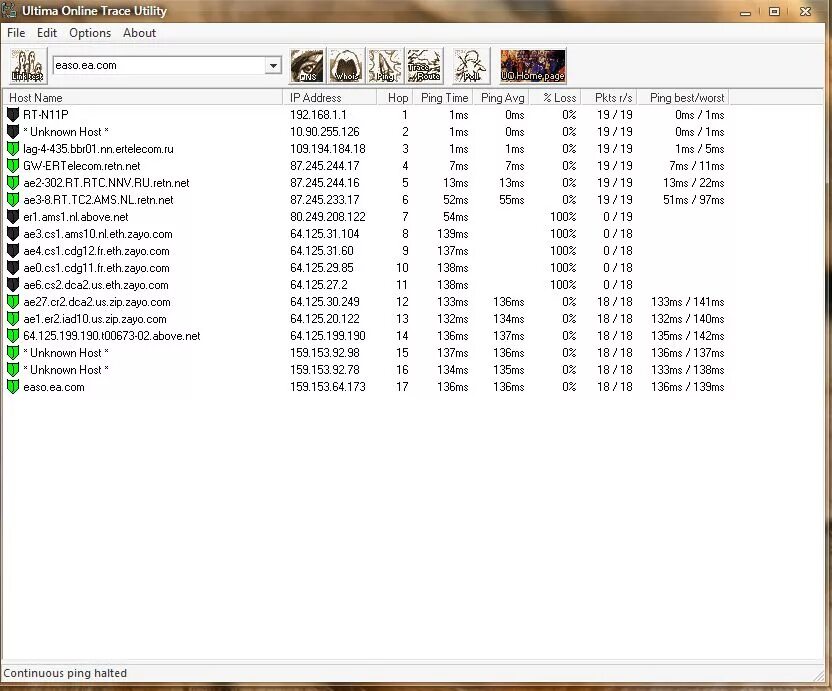This screenshot has height=691, width=832.
Task: Open the Edit menu
Action: click(x=47, y=33)
